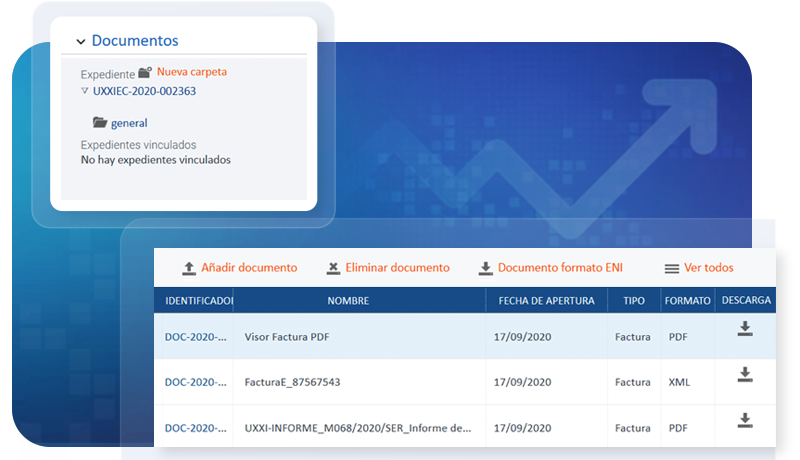This screenshot has width=800, height=460.
Task: Select the Visor Factura PDF row name
Action: [x=287, y=337]
